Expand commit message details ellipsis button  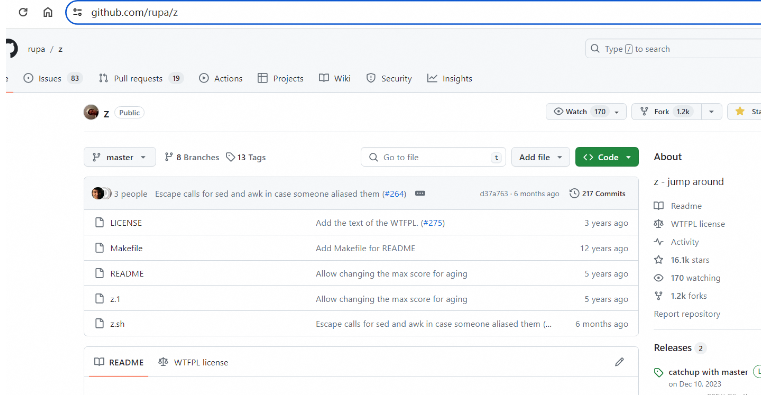(x=420, y=194)
